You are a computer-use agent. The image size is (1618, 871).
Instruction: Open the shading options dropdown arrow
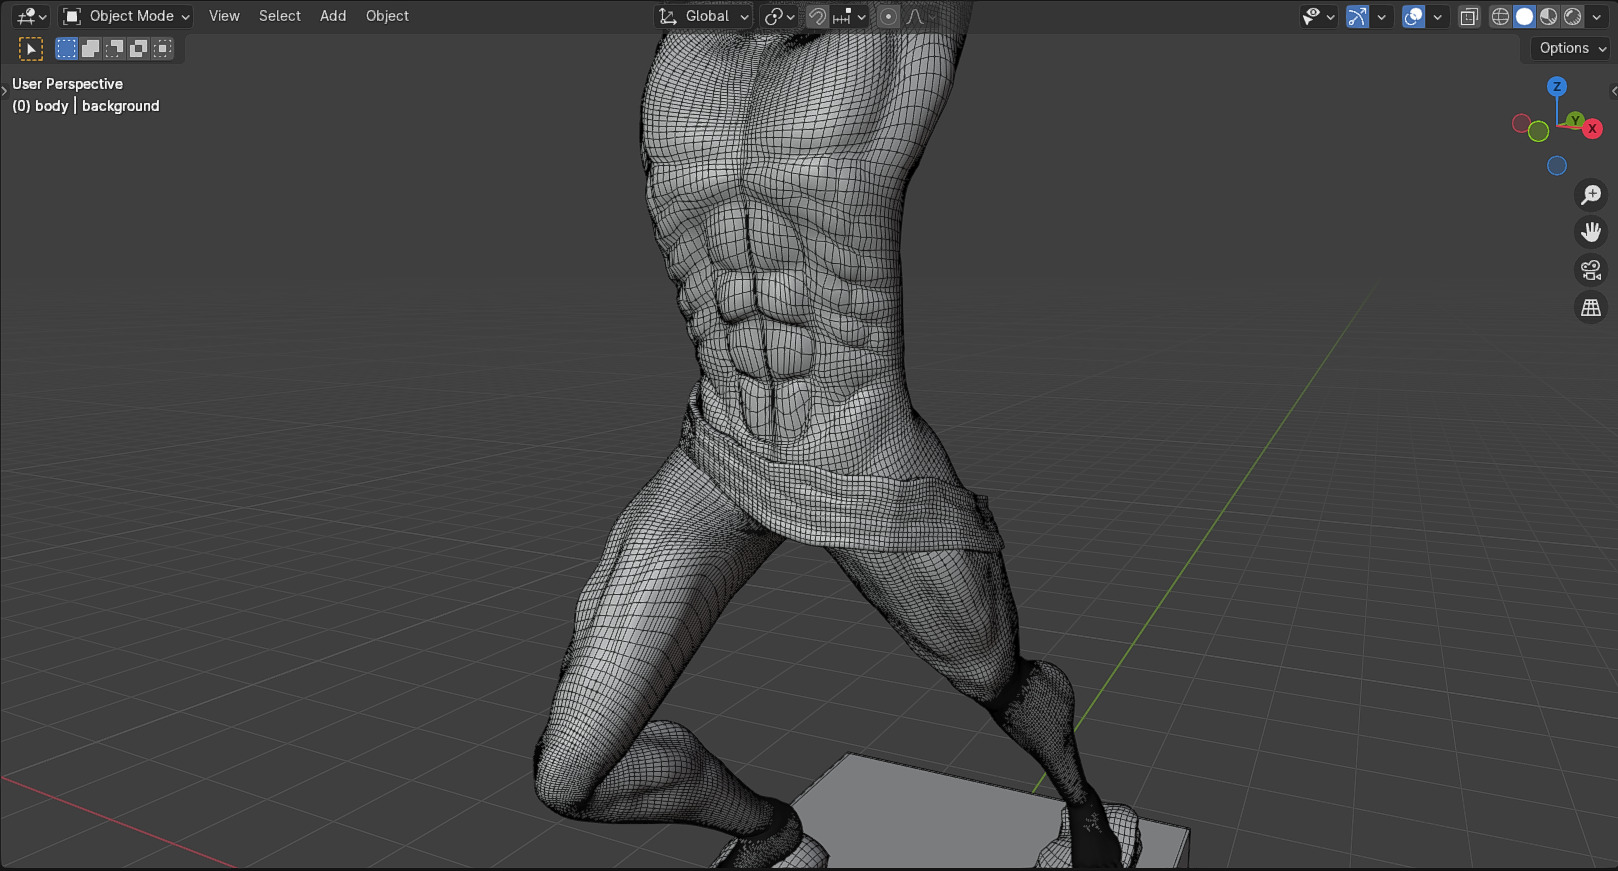(1596, 16)
